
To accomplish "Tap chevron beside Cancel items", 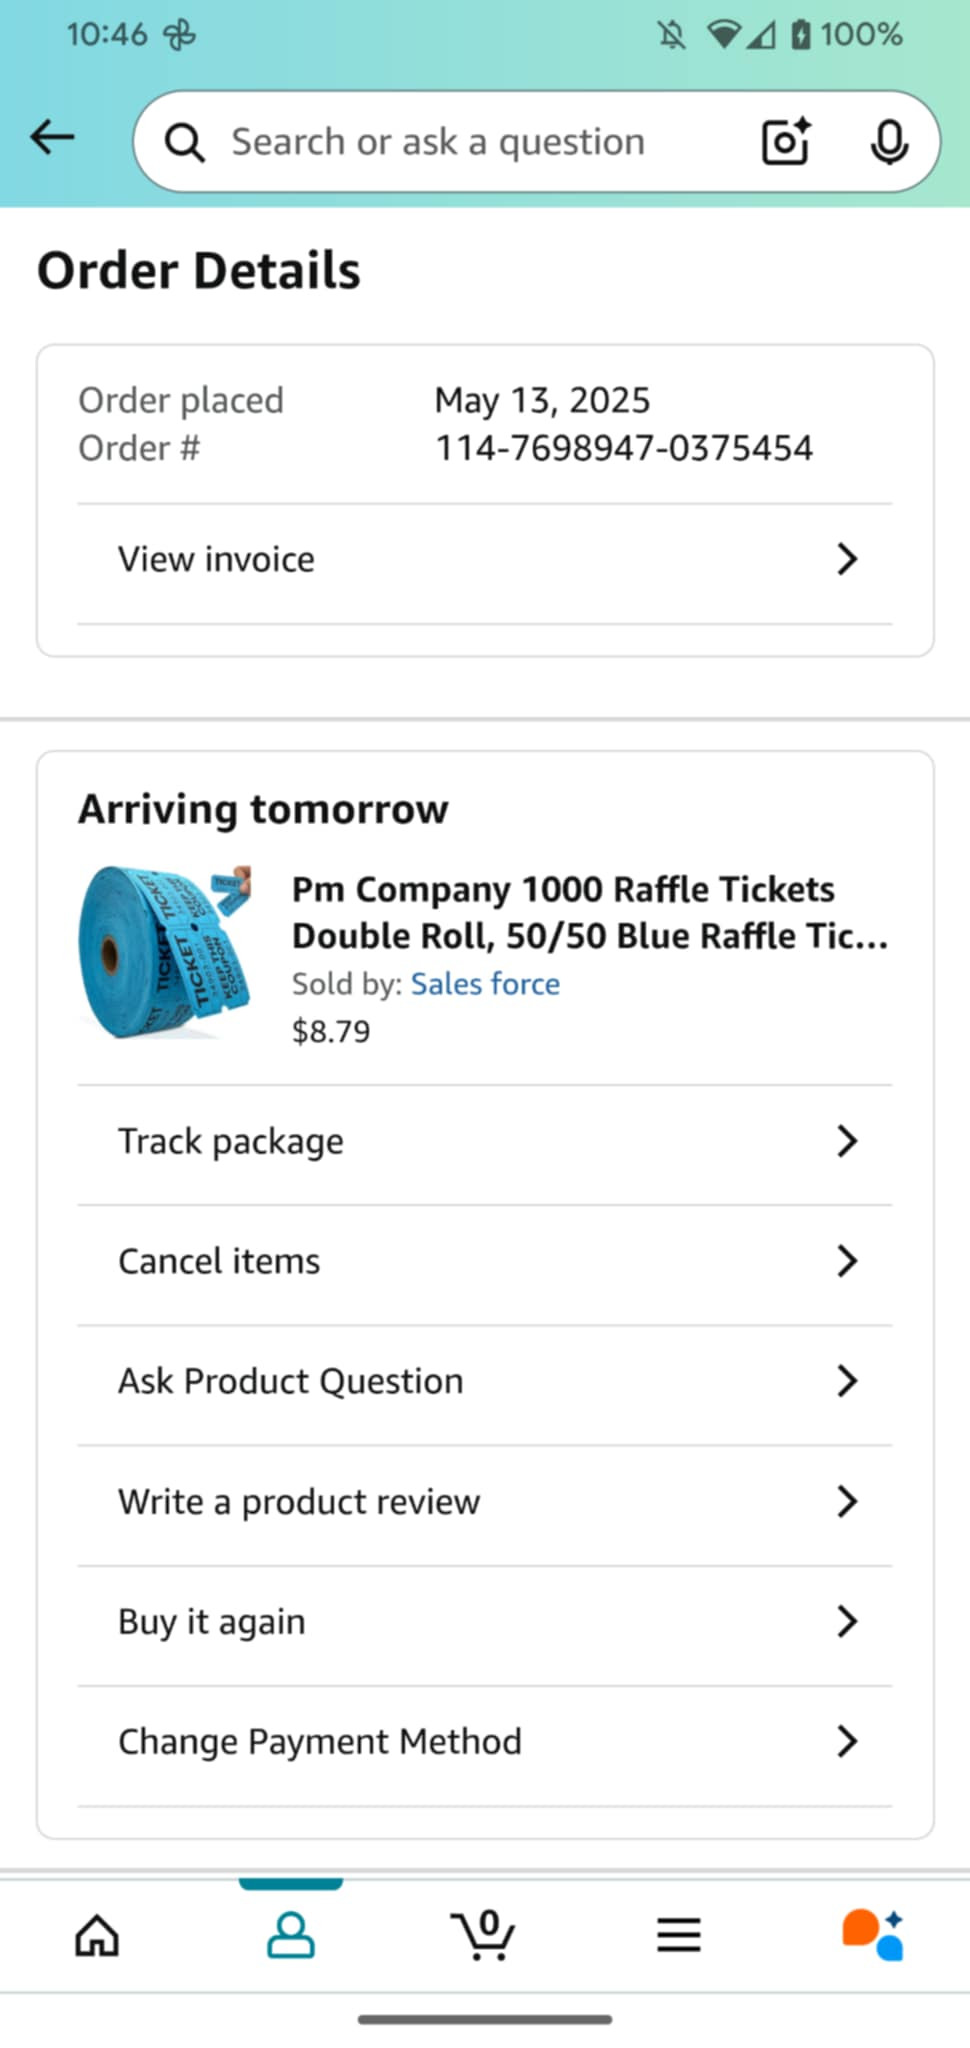I will pyautogui.click(x=846, y=1261).
